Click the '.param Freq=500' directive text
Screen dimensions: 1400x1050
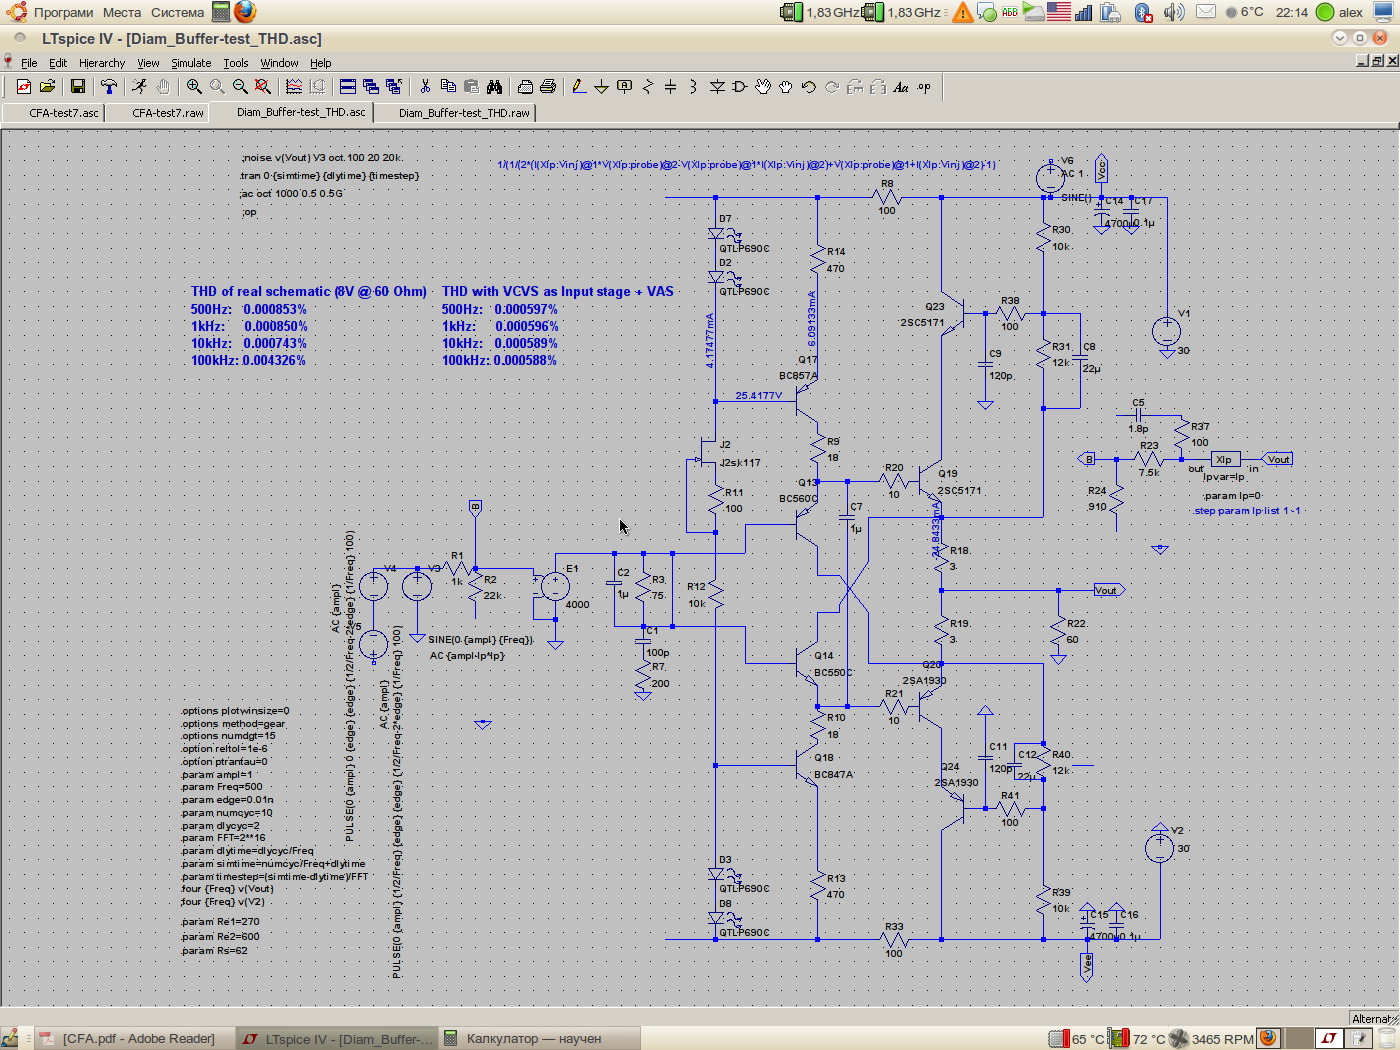tap(222, 787)
